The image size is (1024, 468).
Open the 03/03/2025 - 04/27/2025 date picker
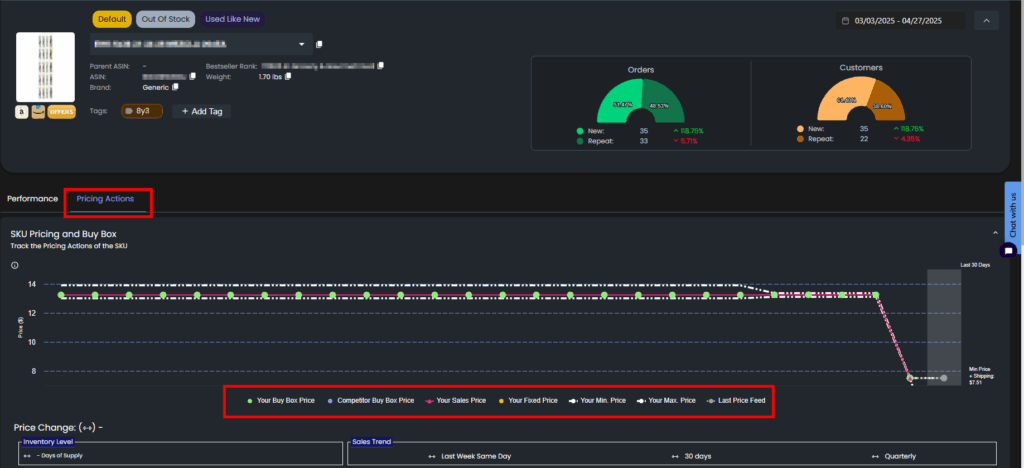point(901,21)
